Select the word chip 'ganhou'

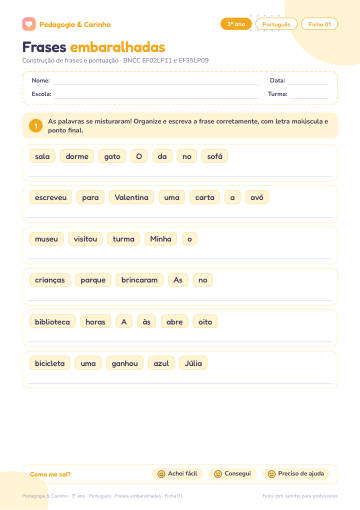click(x=125, y=363)
